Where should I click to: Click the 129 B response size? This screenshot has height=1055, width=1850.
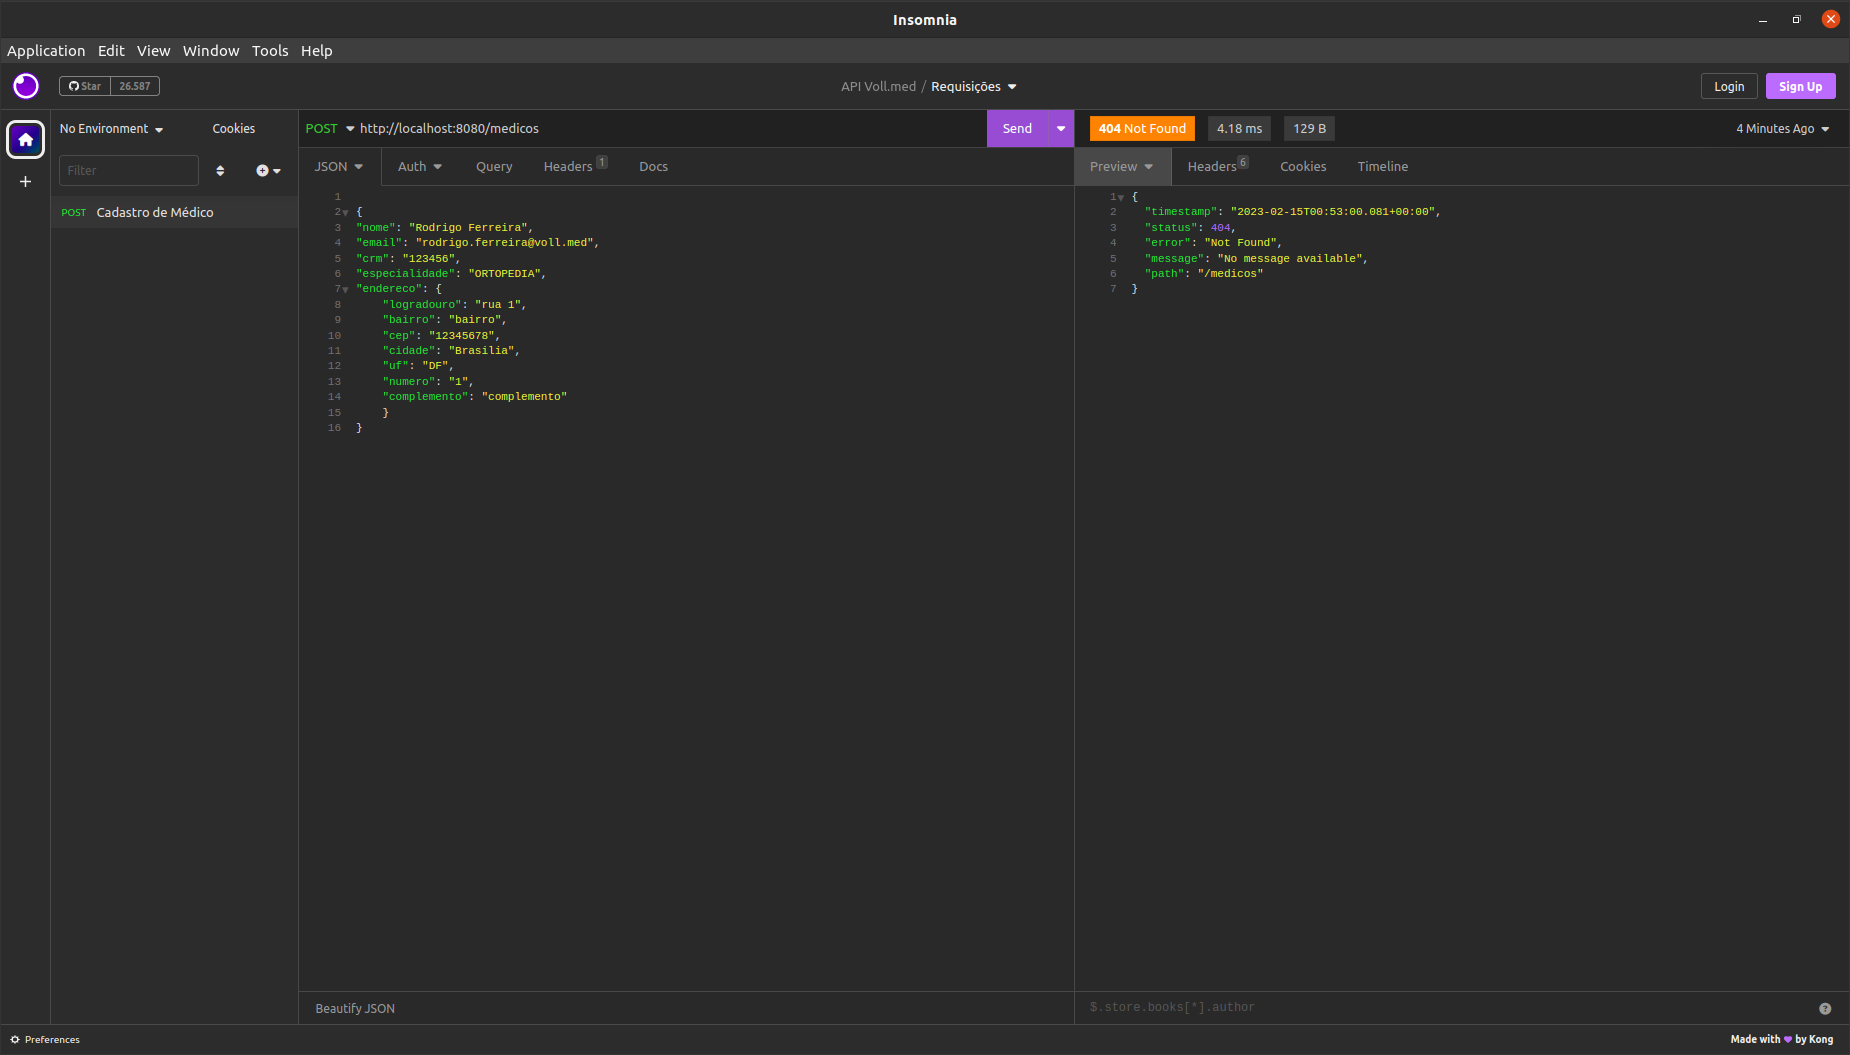click(1309, 129)
